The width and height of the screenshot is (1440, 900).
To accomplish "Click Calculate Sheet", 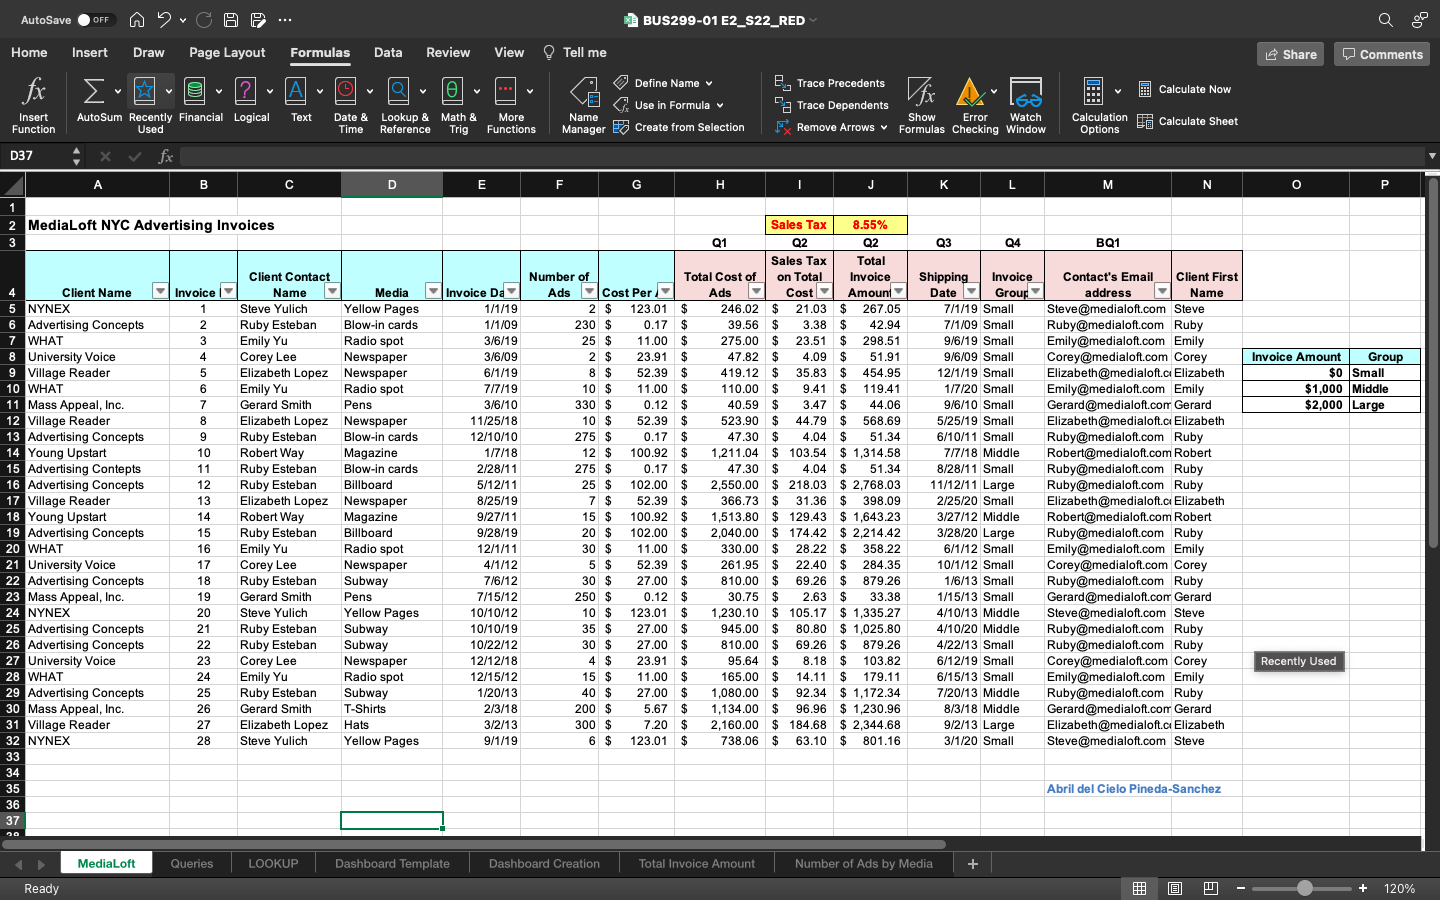I will pyautogui.click(x=1187, y=121).
